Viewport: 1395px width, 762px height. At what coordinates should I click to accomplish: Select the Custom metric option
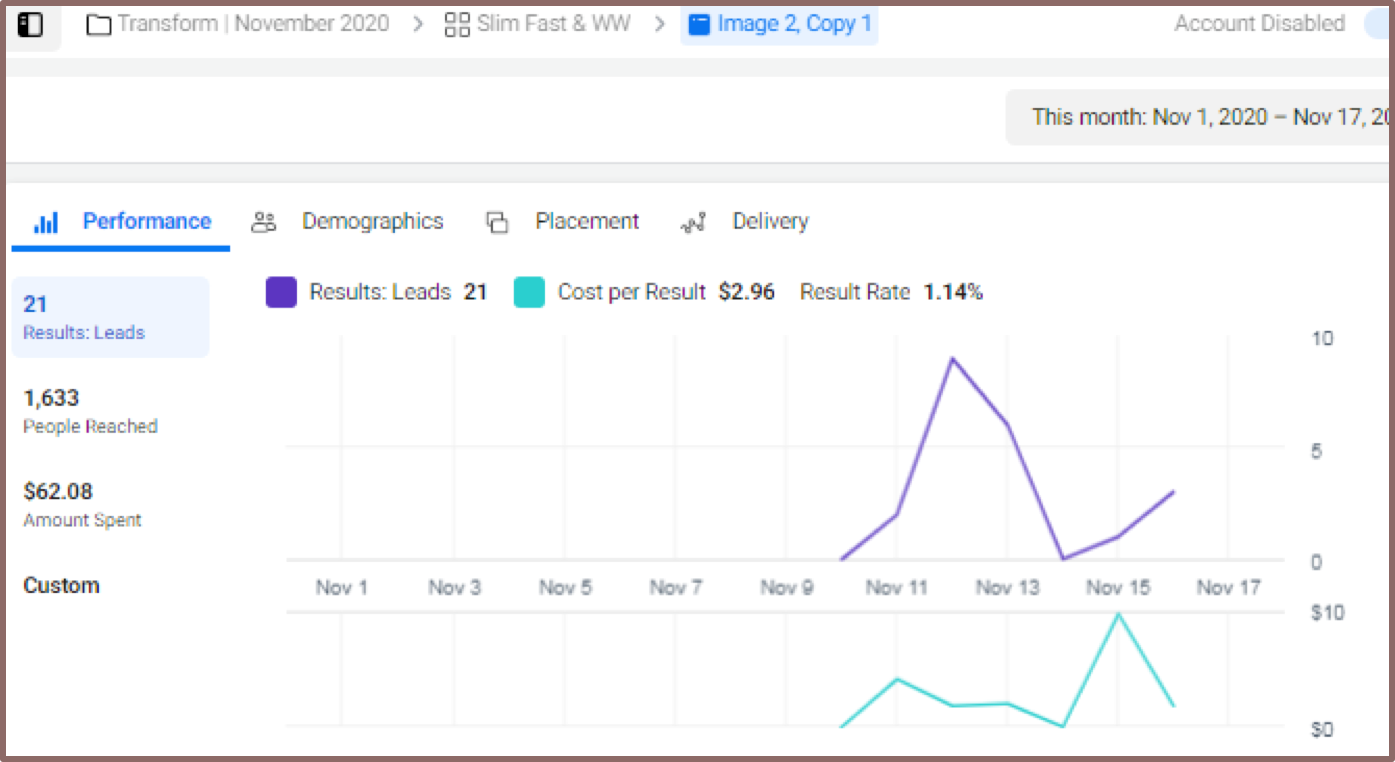(x=61, y=586)
